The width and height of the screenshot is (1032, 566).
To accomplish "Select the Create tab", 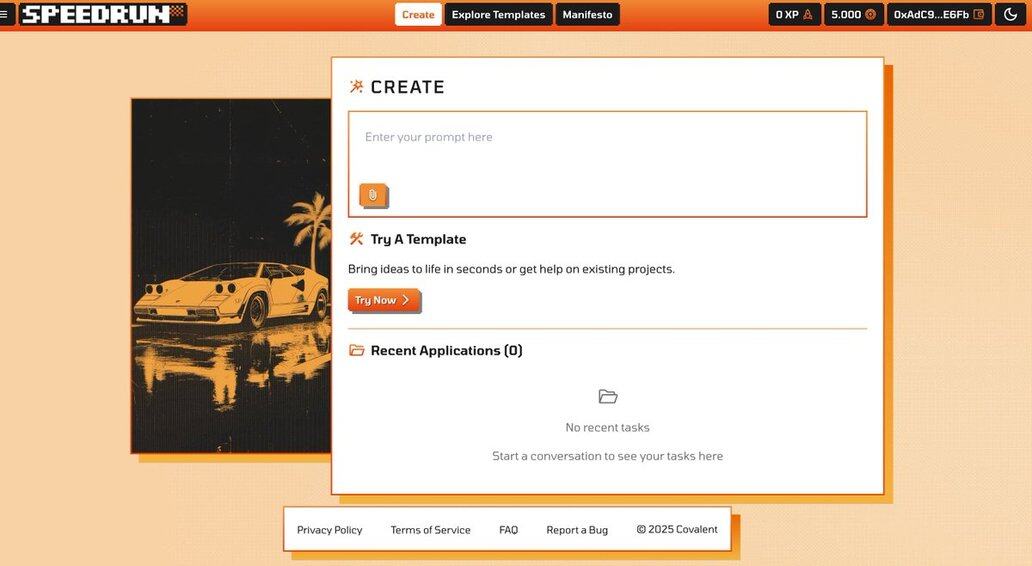I will click(418, 14).
